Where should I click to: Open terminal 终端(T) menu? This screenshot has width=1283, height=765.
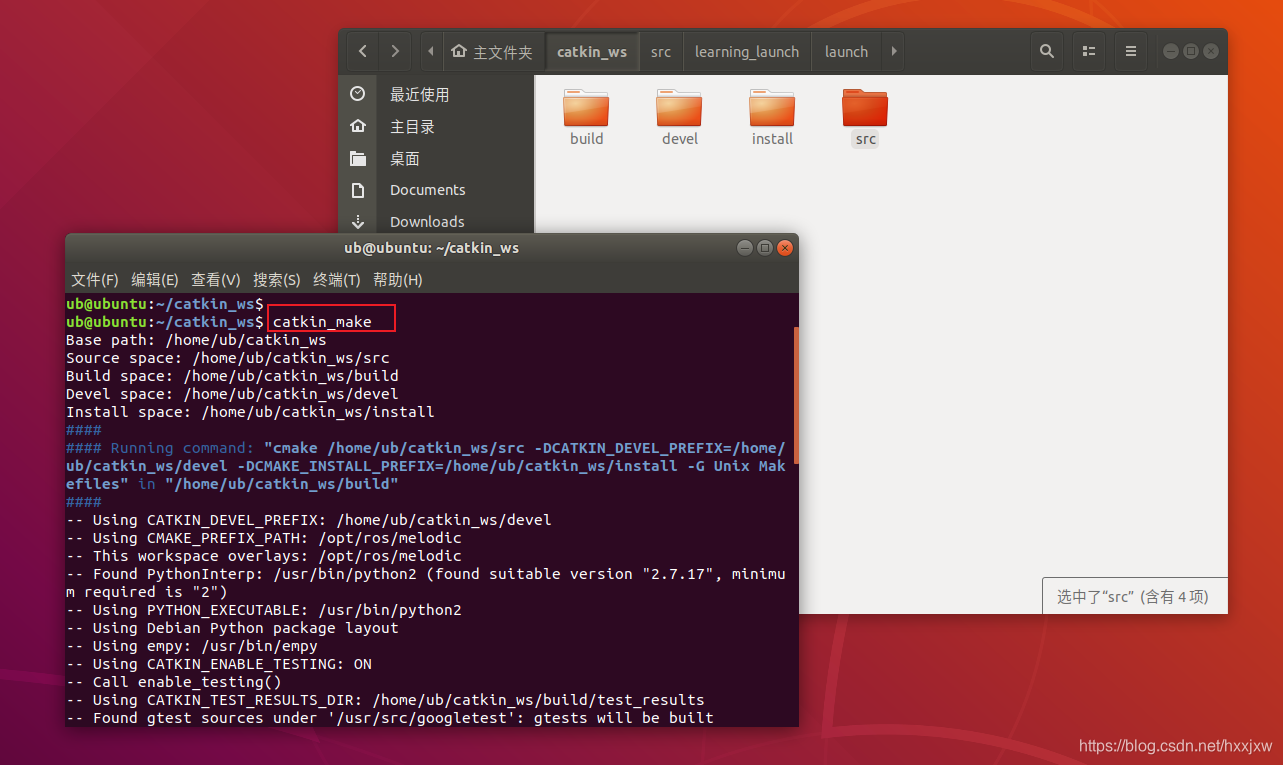click(x=337, y=279)
